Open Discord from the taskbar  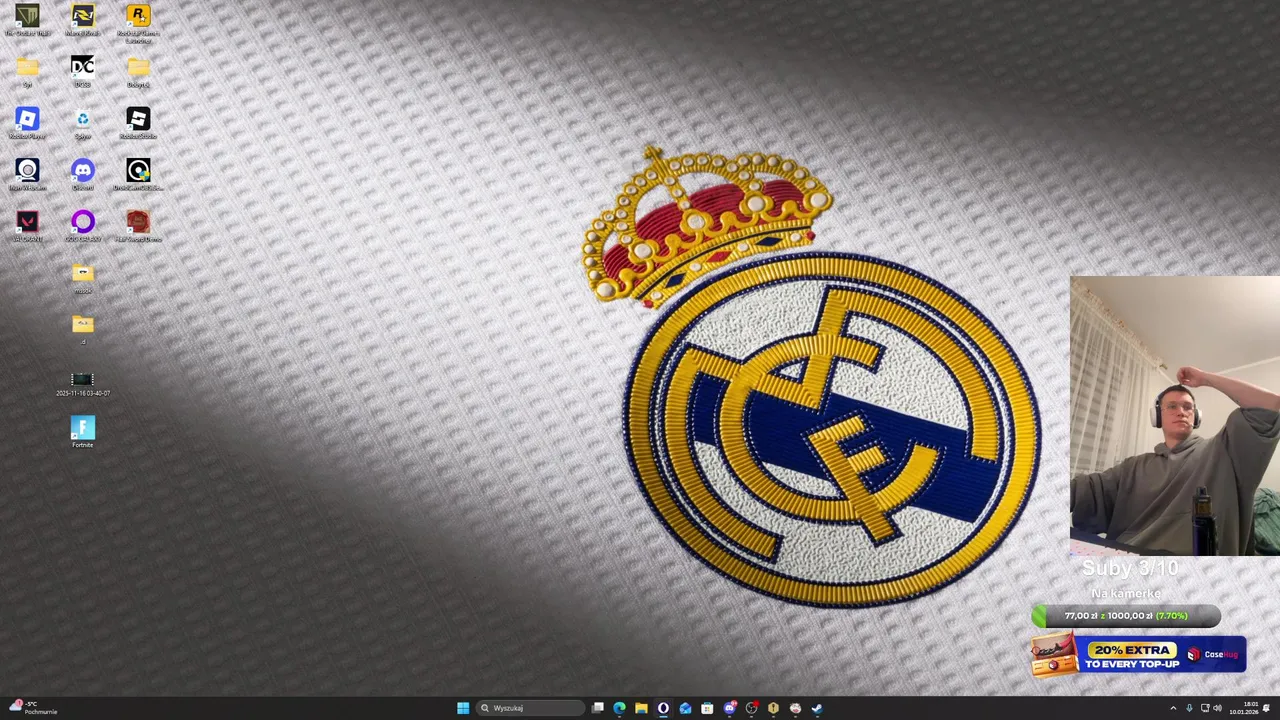[x=730, y=708]
